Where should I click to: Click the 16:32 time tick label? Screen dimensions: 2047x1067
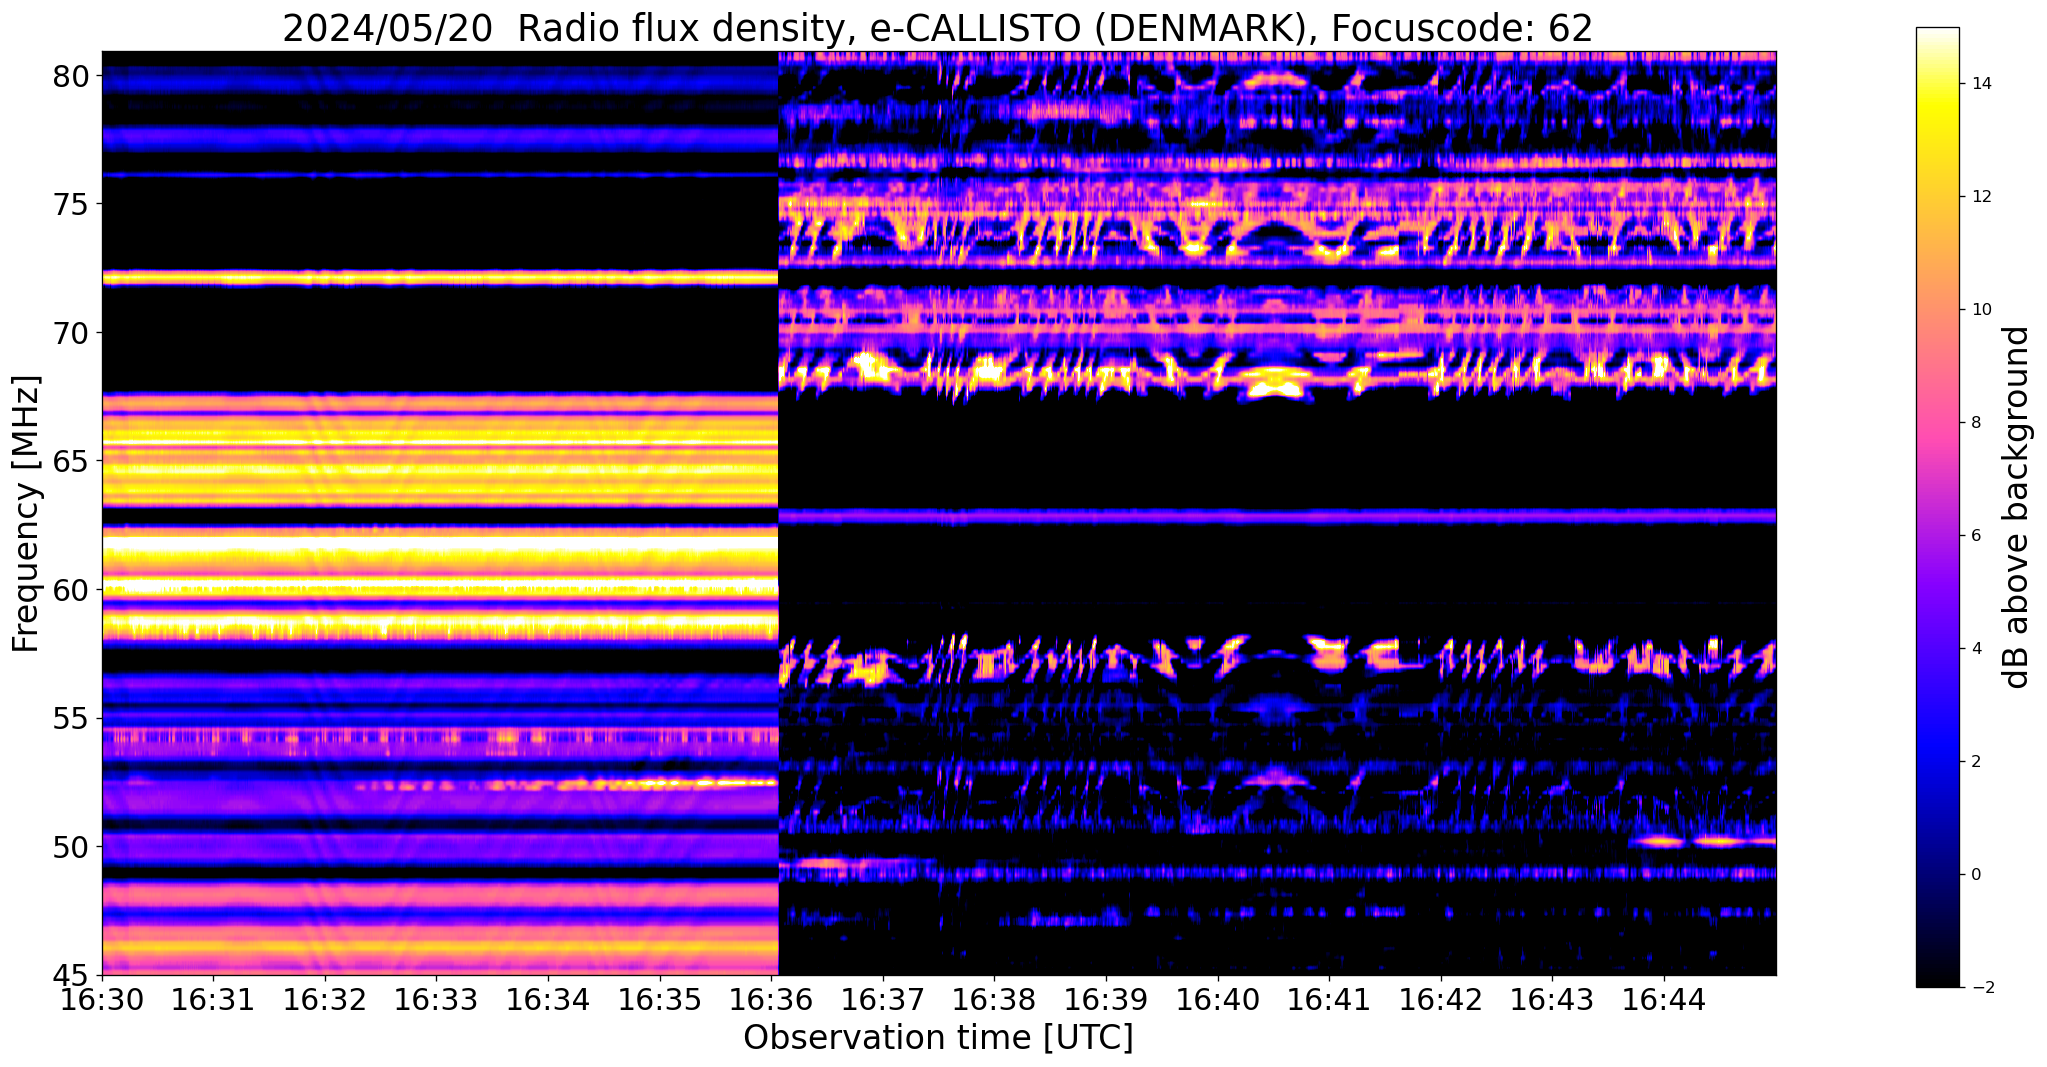tap(324, 998)
